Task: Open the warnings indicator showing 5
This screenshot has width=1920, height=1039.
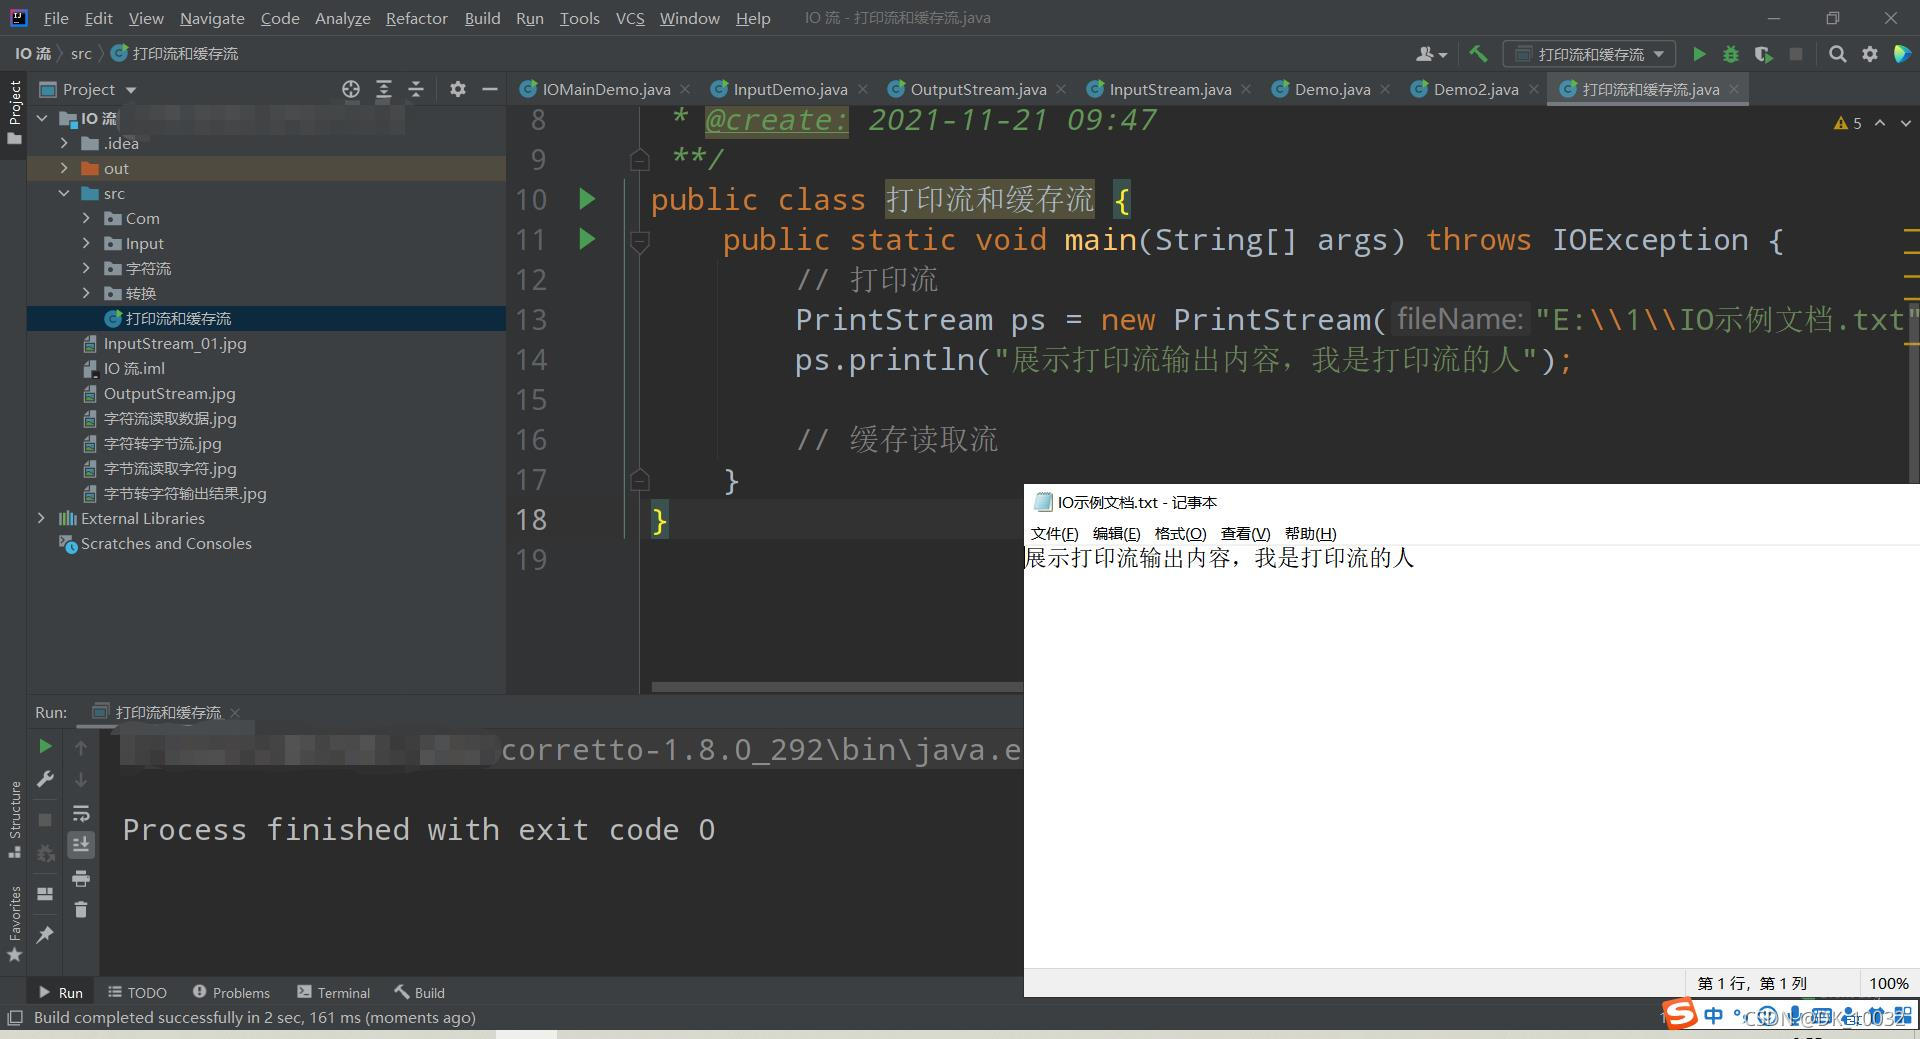Action: click(x=1847, y=123)
